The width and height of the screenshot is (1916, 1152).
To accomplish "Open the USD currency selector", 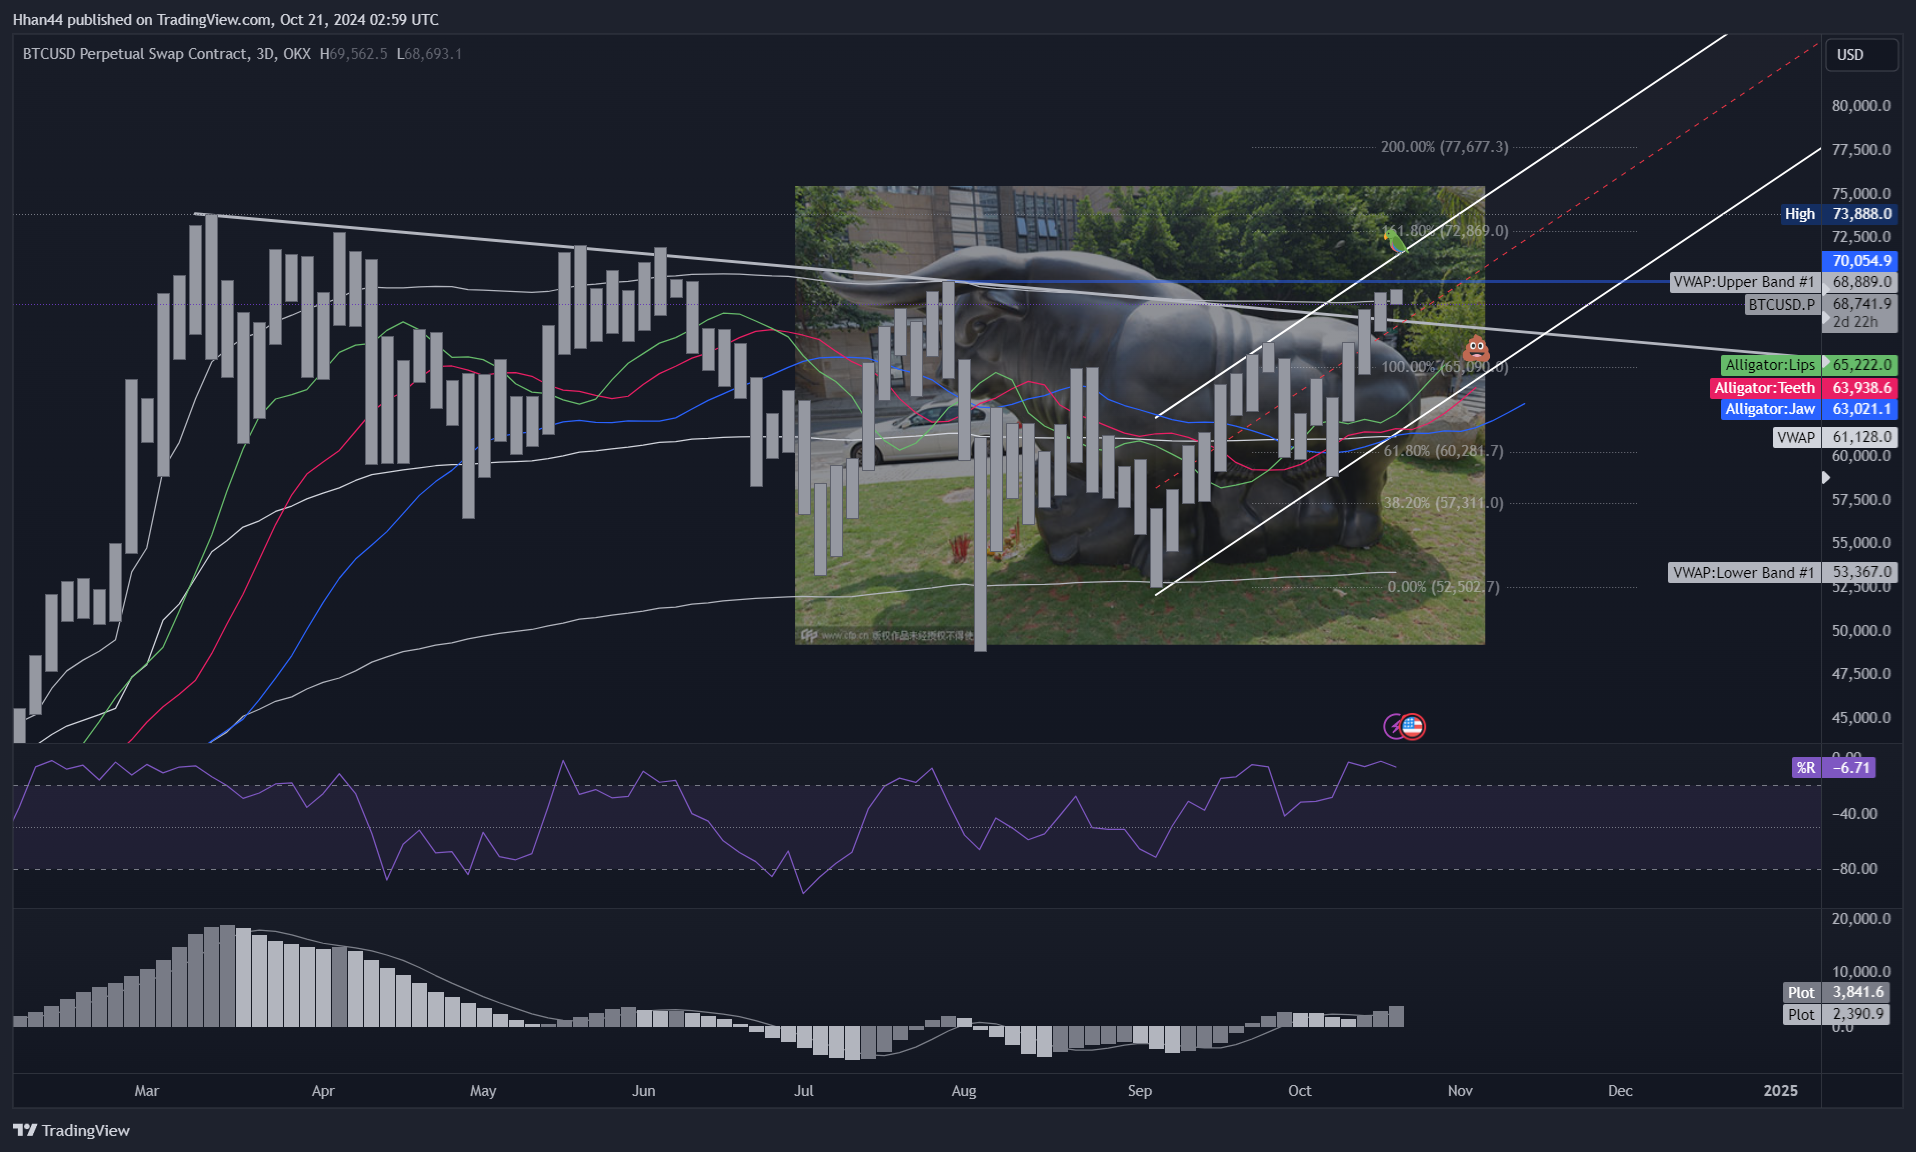I will [1860, 55].
